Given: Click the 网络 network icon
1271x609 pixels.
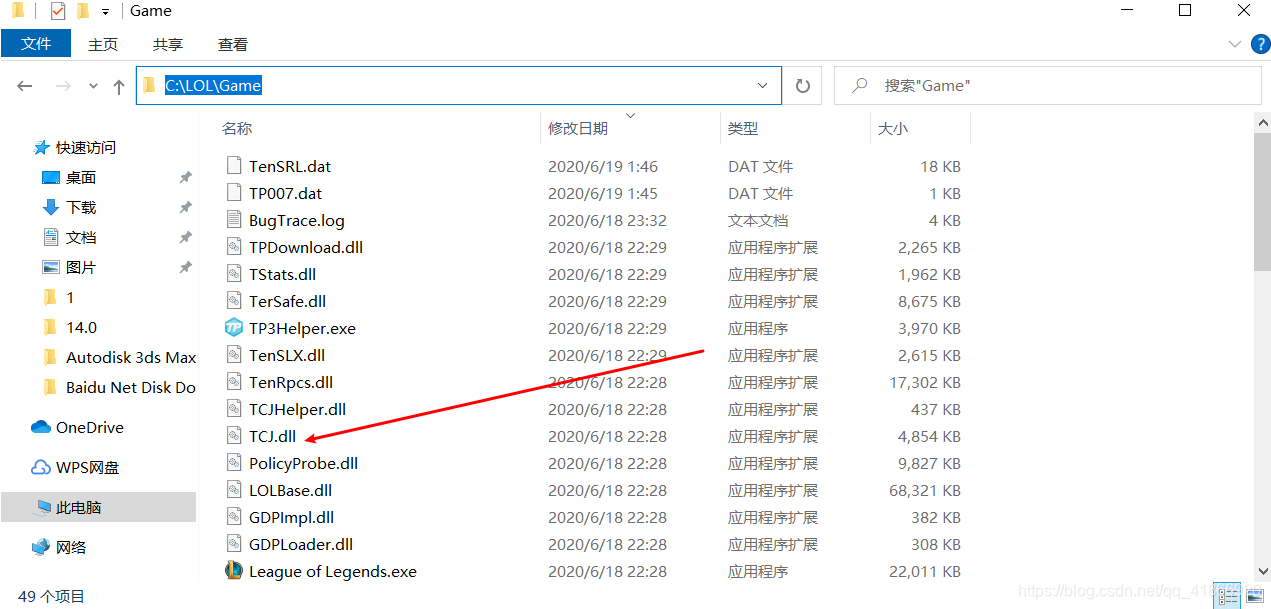Looking at the screenshot, I should (41, 547).
